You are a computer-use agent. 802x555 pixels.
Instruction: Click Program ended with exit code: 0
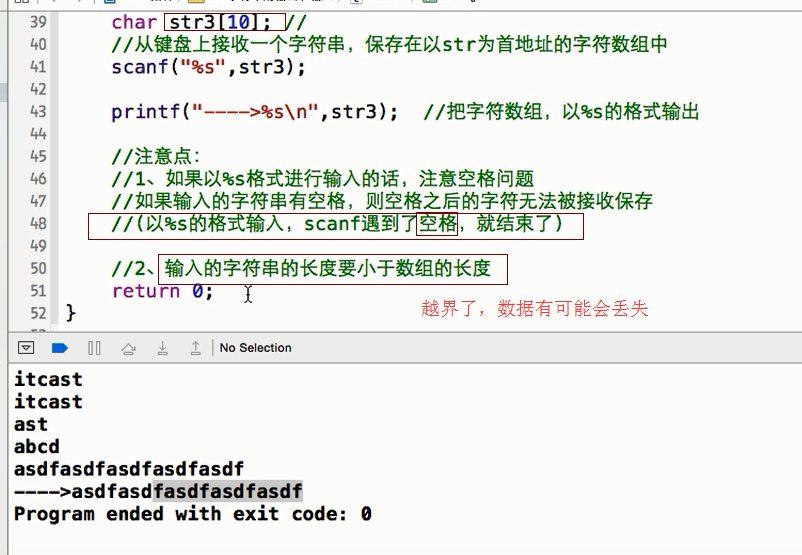coord(193,514)
